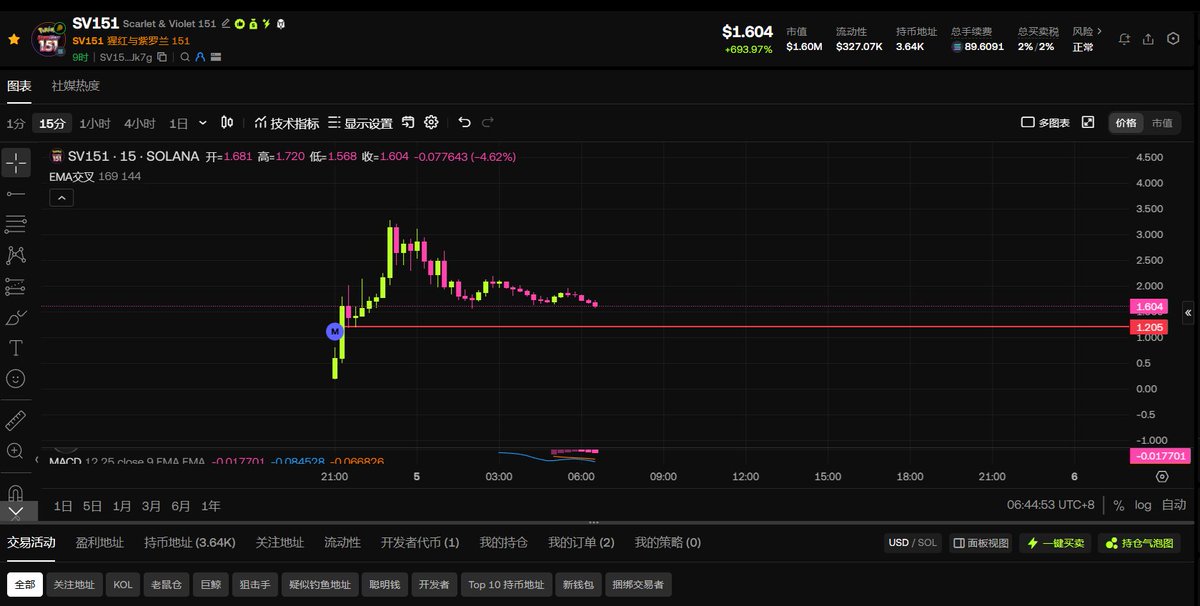The image size is (1200, 606).
Task: Open the candlestick chart type selector
Action: (227, 123)
